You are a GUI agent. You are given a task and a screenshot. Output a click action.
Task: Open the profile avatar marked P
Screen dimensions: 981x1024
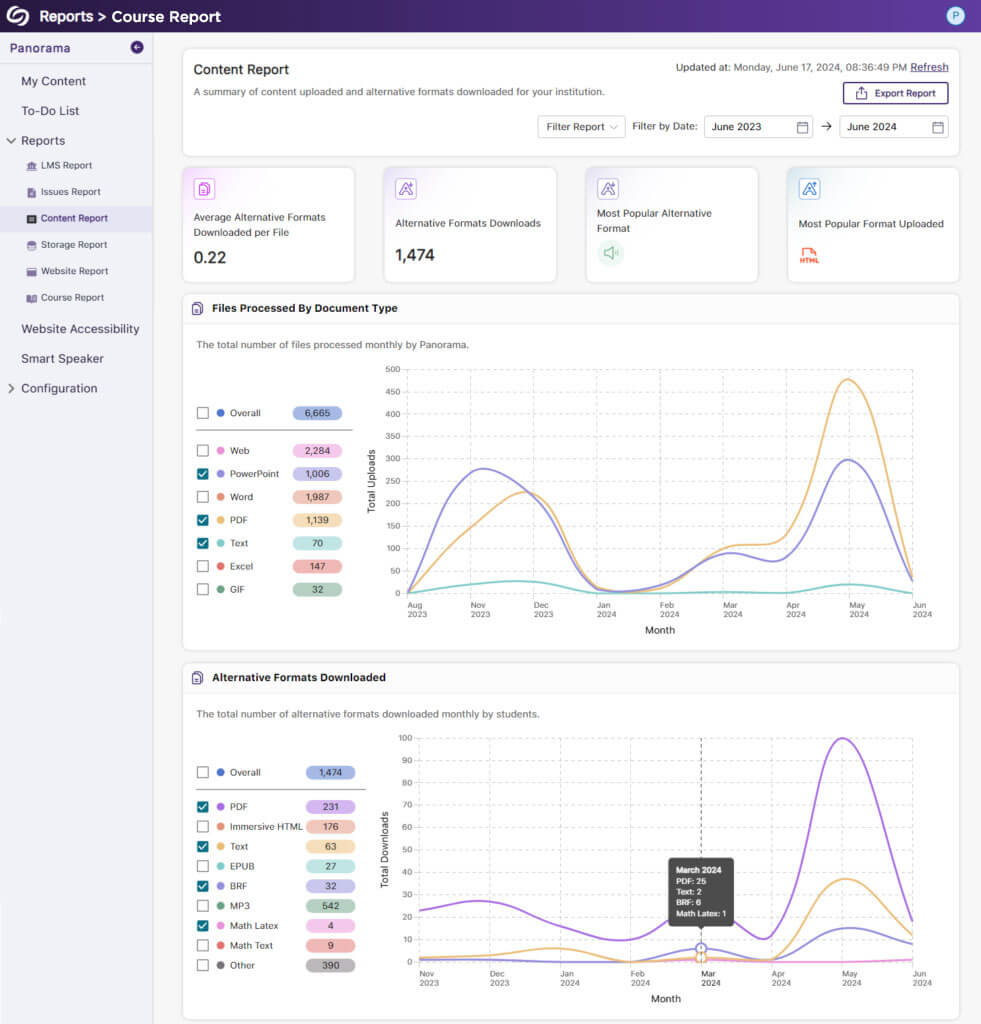point(955,16)
